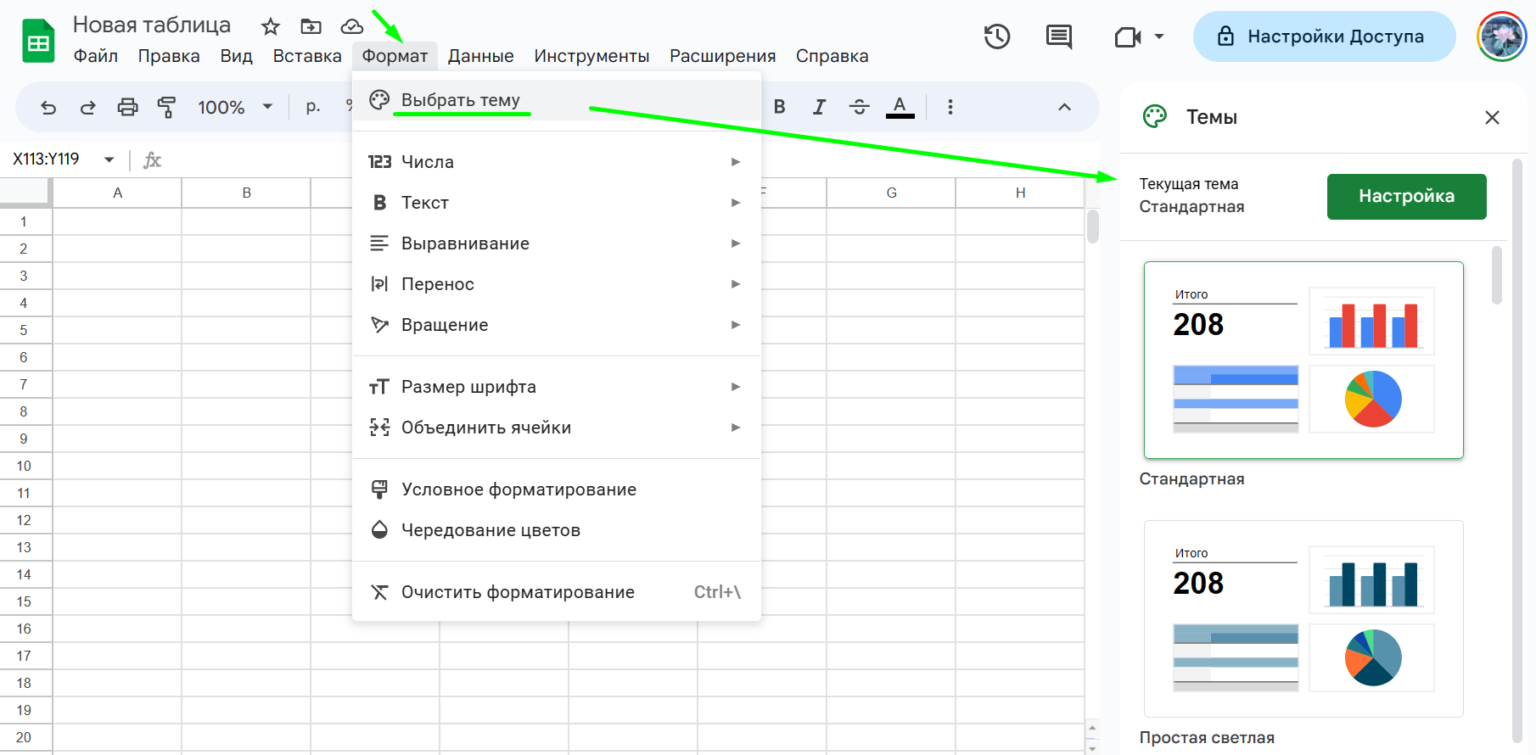Image resolution: width=1536 pixels, height=755 pixels.
Task: Close the open Формат menu
Action: [x=395, y=56]
